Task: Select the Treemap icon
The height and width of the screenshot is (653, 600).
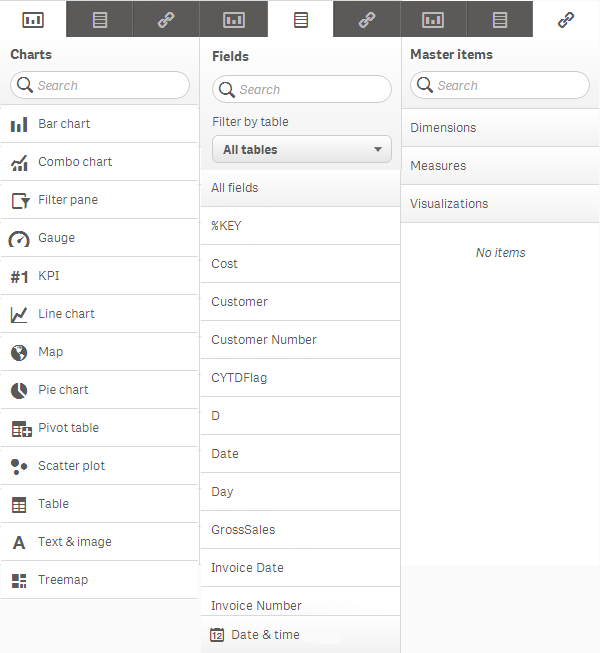Action: pyautogui.click(x=19, y=581)
